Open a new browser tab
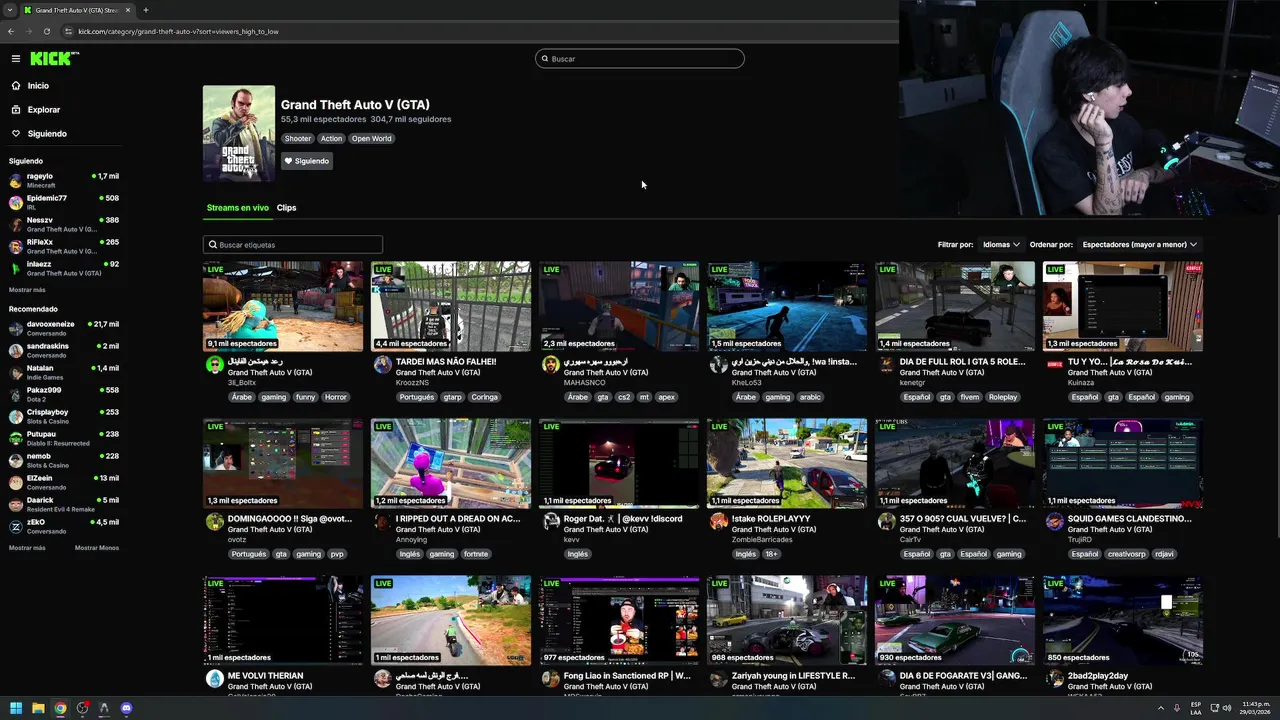The image size is (1280, 720). coord(145,10)
